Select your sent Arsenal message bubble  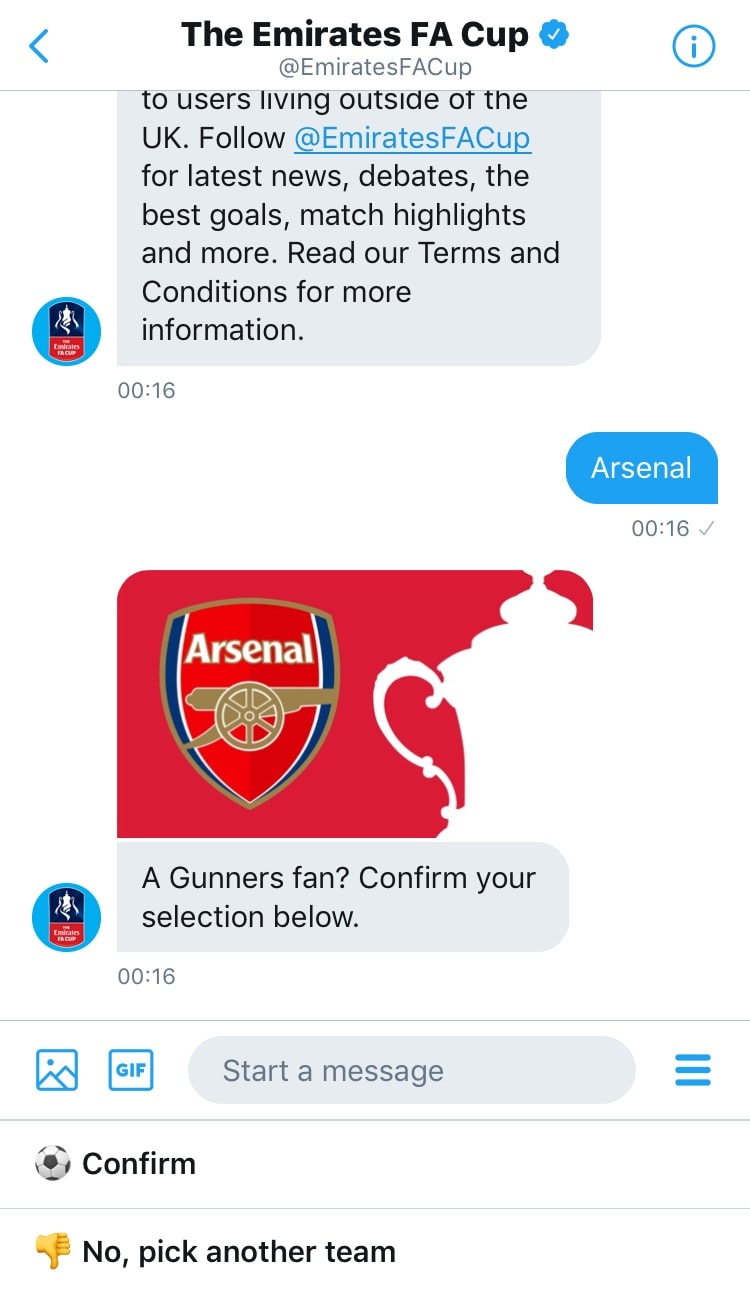click(x=641, y=467)
